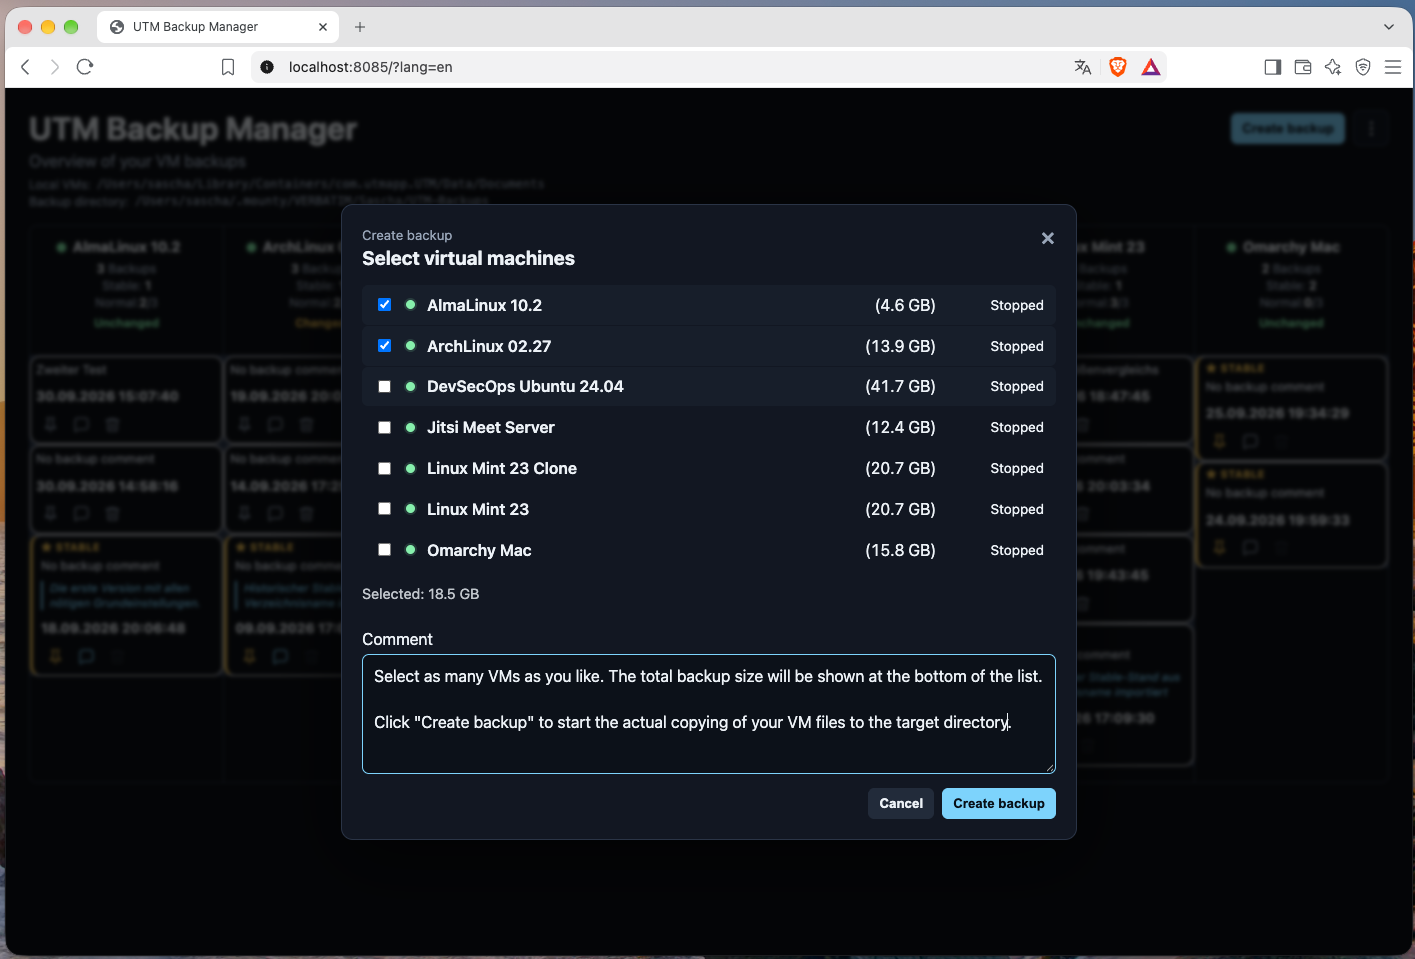
Task: Check the DevSecOps Ubuntu 24.04 checkbox
Action: point(384,387)
